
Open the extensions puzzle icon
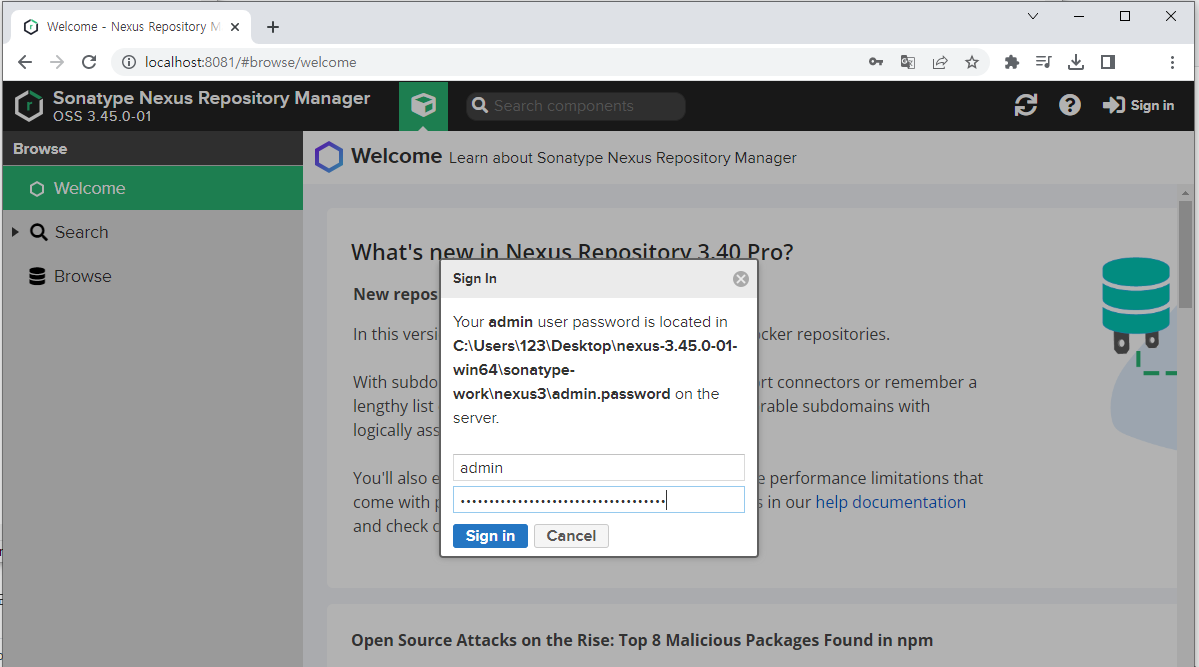coord(1012,62)
